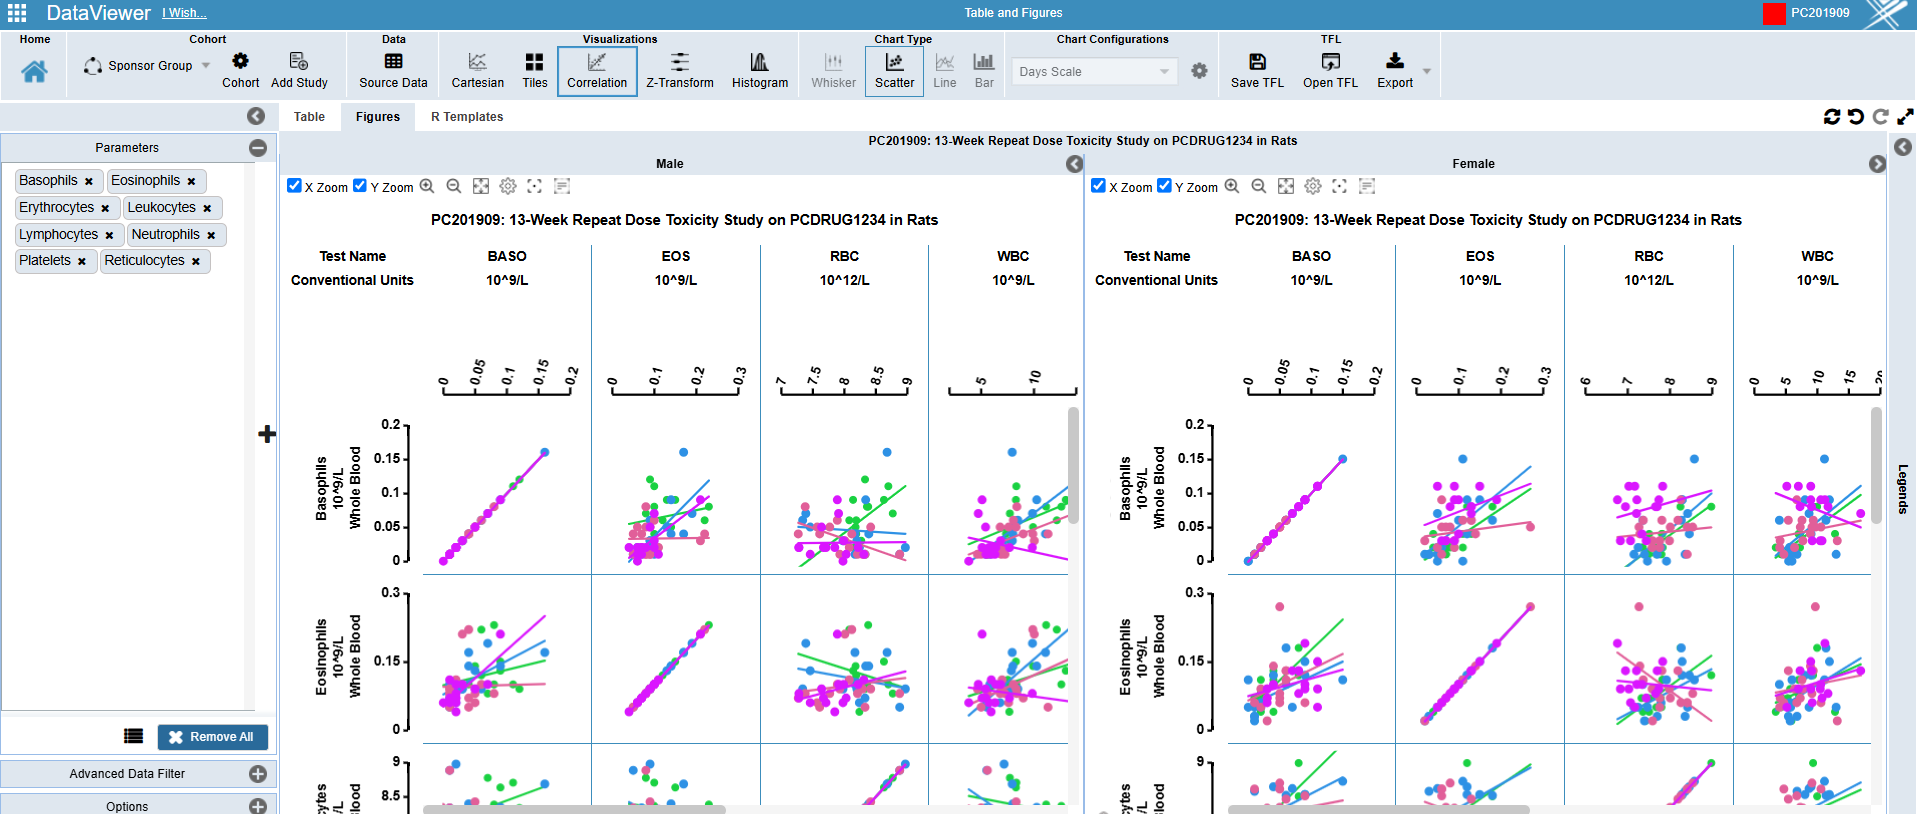Click the undo icon above the figures
Viewport: 1917px width, 814px height.
1856,117
